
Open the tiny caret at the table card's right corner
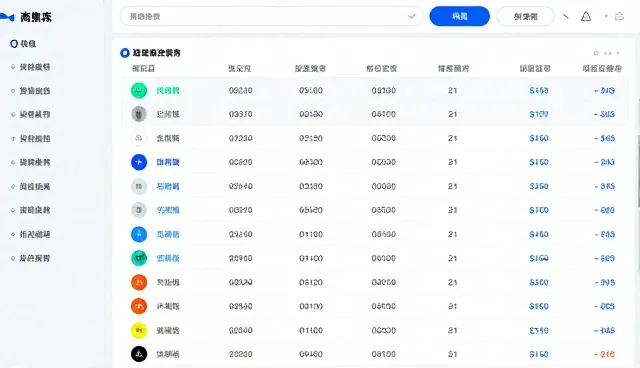[x=618, y=53]
